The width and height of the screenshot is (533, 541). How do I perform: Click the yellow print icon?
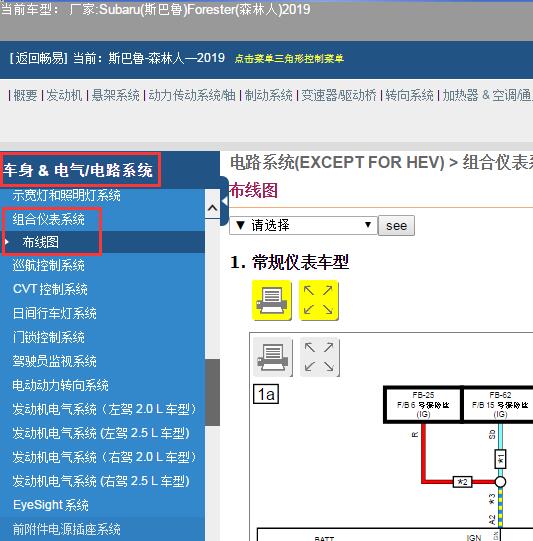(272, 301)
